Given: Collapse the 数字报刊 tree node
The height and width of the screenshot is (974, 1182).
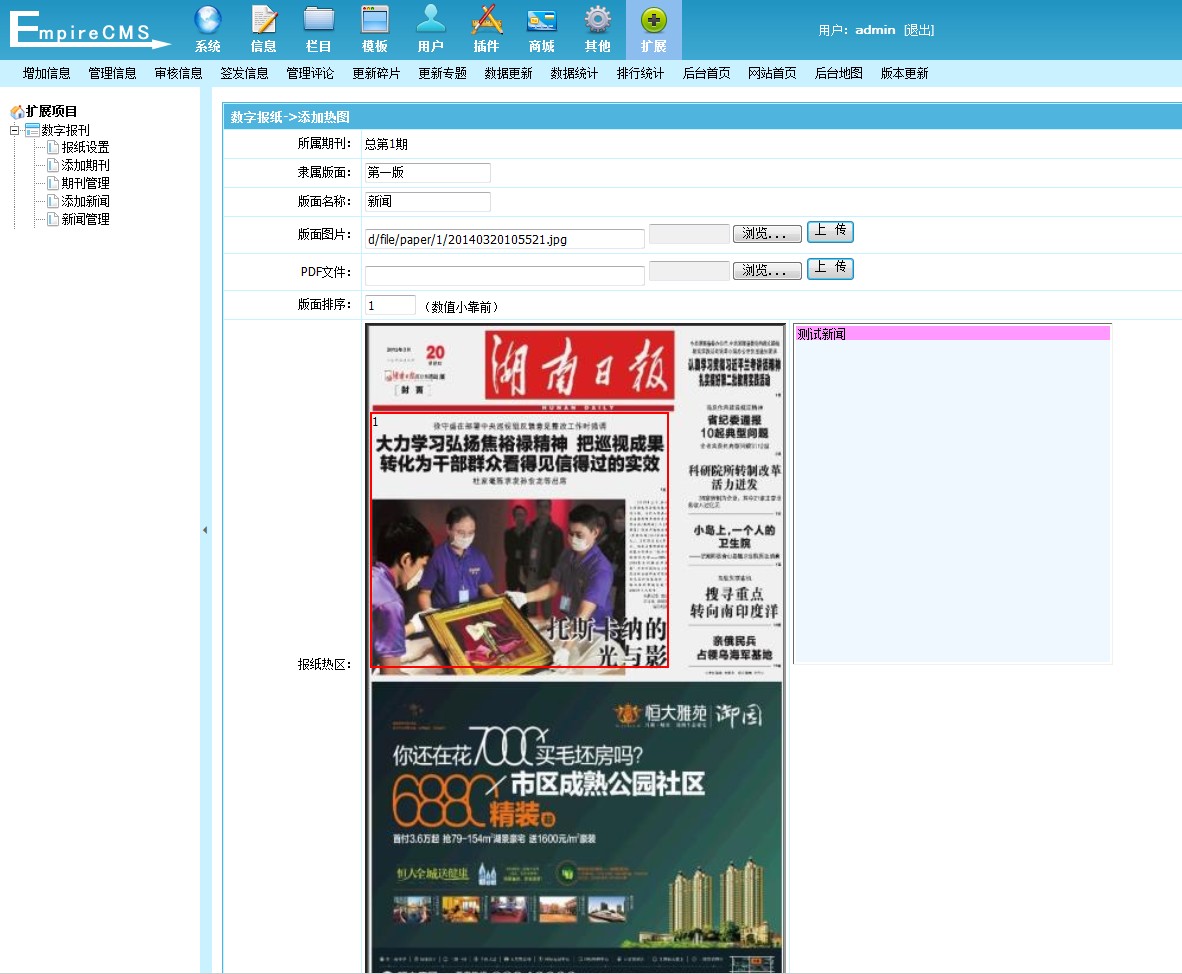Looking at the screenshot, I should click(x=14, y=130).
